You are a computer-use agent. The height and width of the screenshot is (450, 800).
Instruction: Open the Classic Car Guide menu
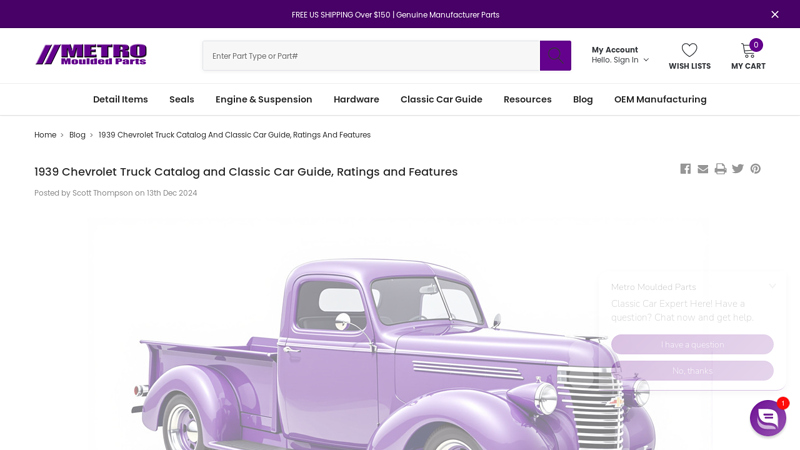coord(441,99)
